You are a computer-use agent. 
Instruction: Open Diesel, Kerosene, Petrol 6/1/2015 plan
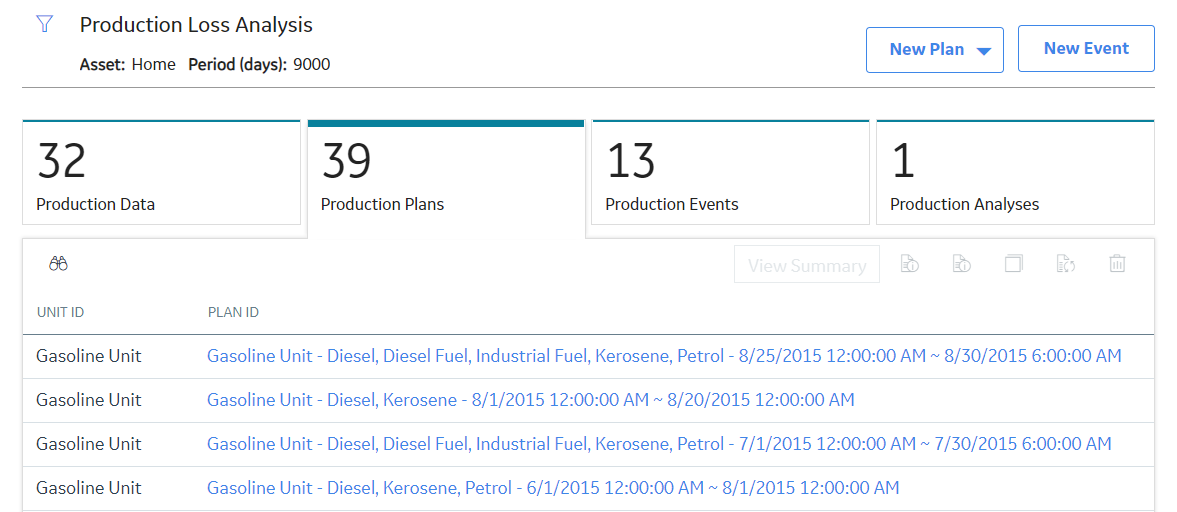tap(553, 489)
